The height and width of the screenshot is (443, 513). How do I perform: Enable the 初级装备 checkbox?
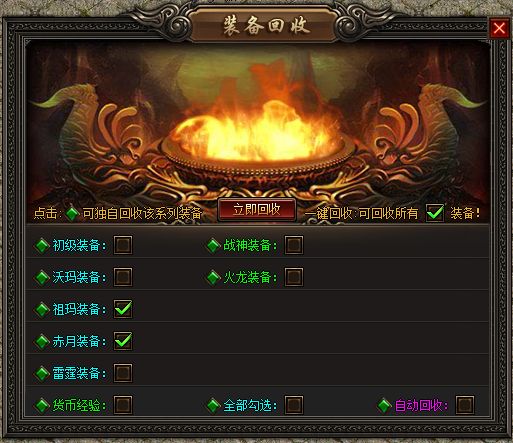point(123,245)
